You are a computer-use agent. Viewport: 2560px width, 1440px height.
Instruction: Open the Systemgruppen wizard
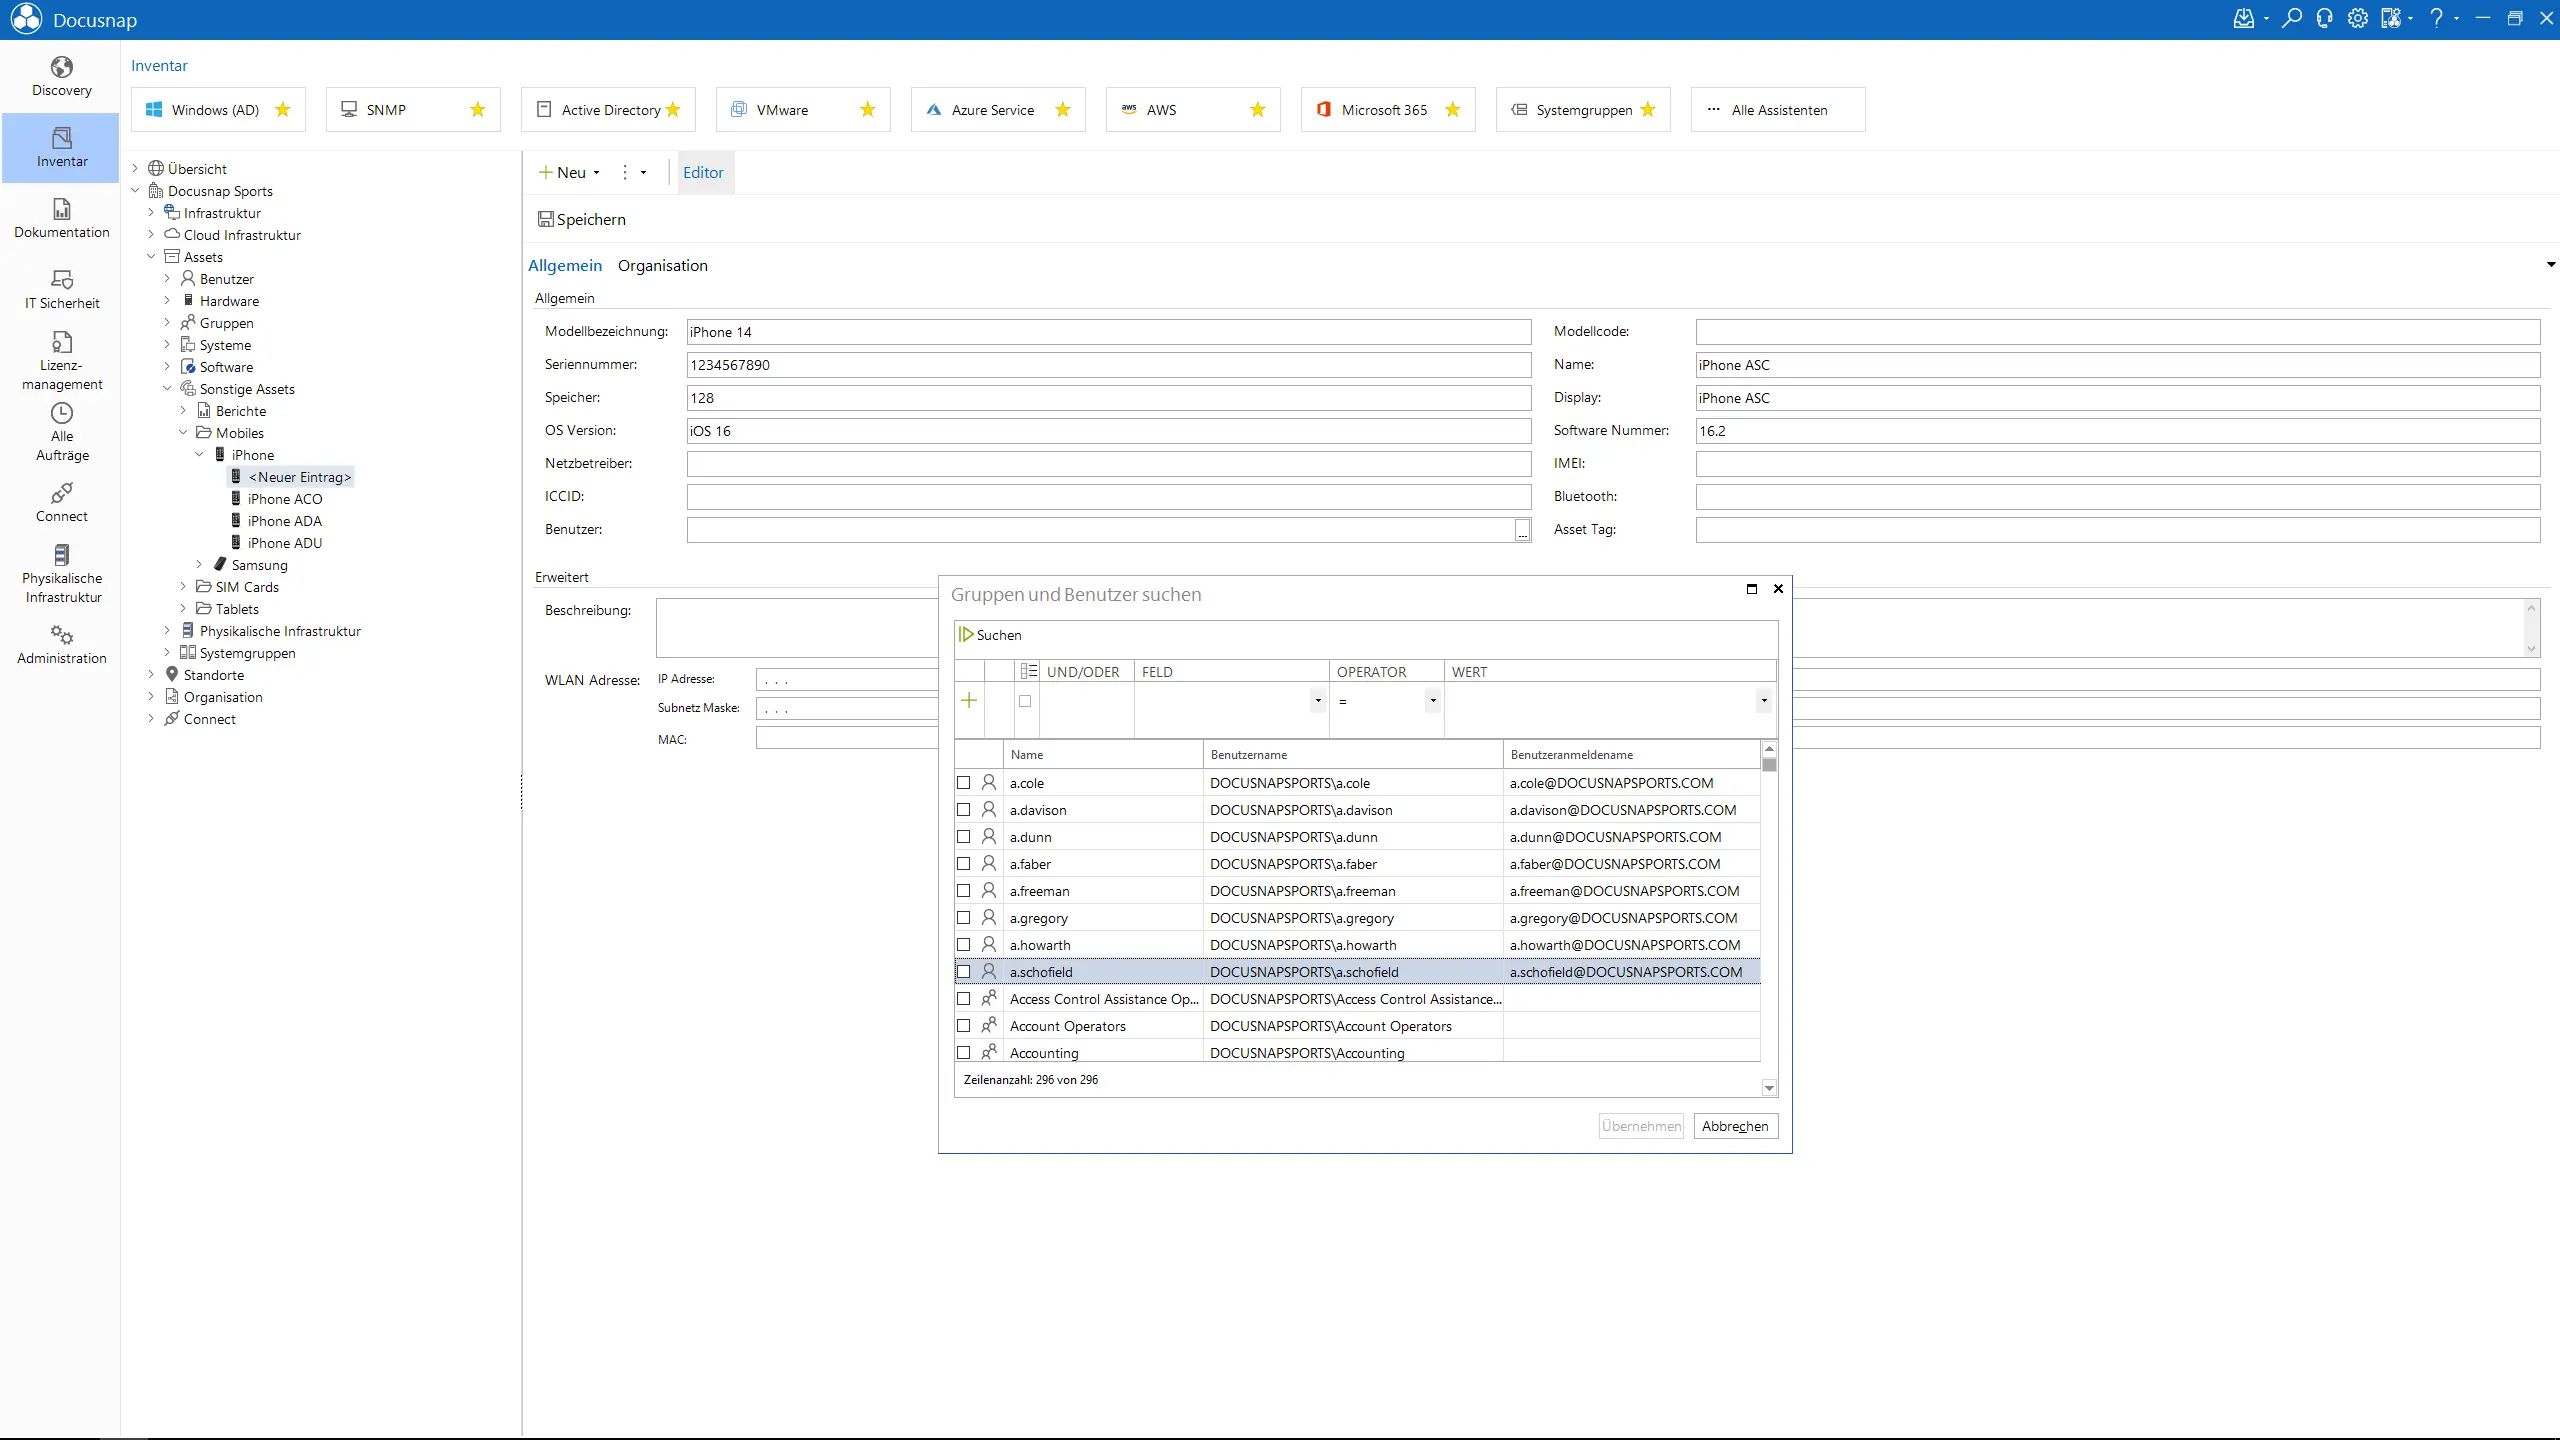click(1583, 110)
